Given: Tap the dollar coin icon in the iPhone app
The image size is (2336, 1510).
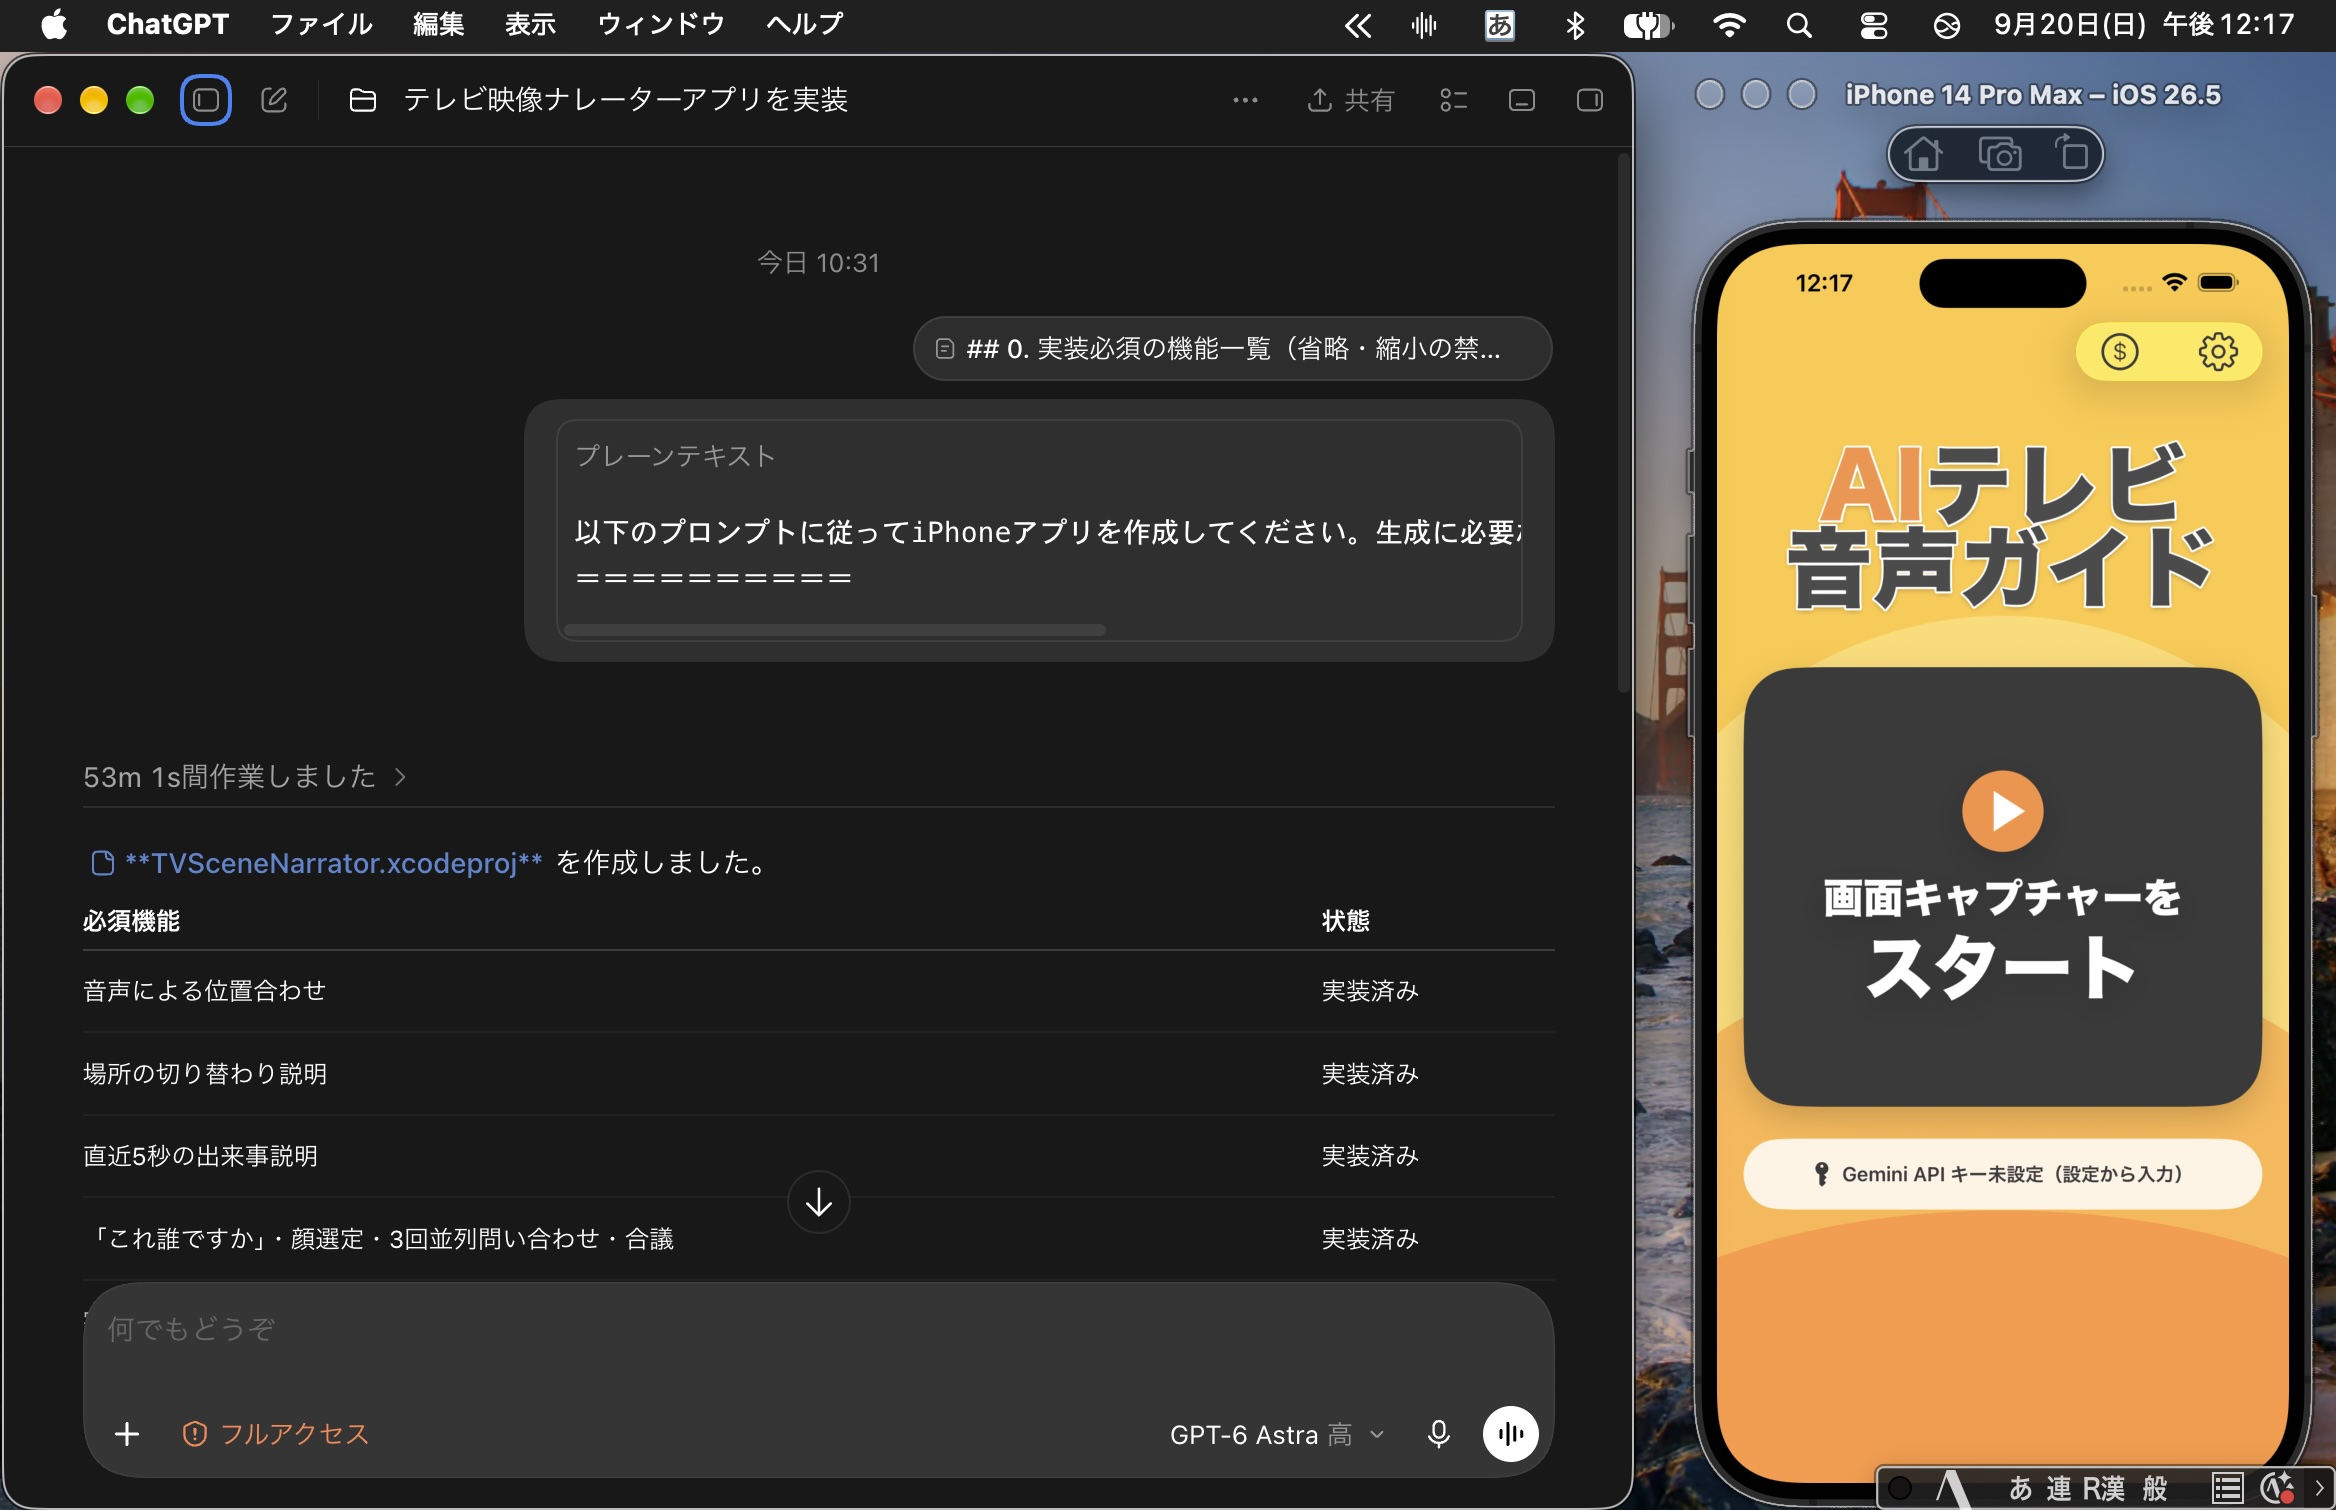Looking at the screenshot, I should coord(2119,352).
